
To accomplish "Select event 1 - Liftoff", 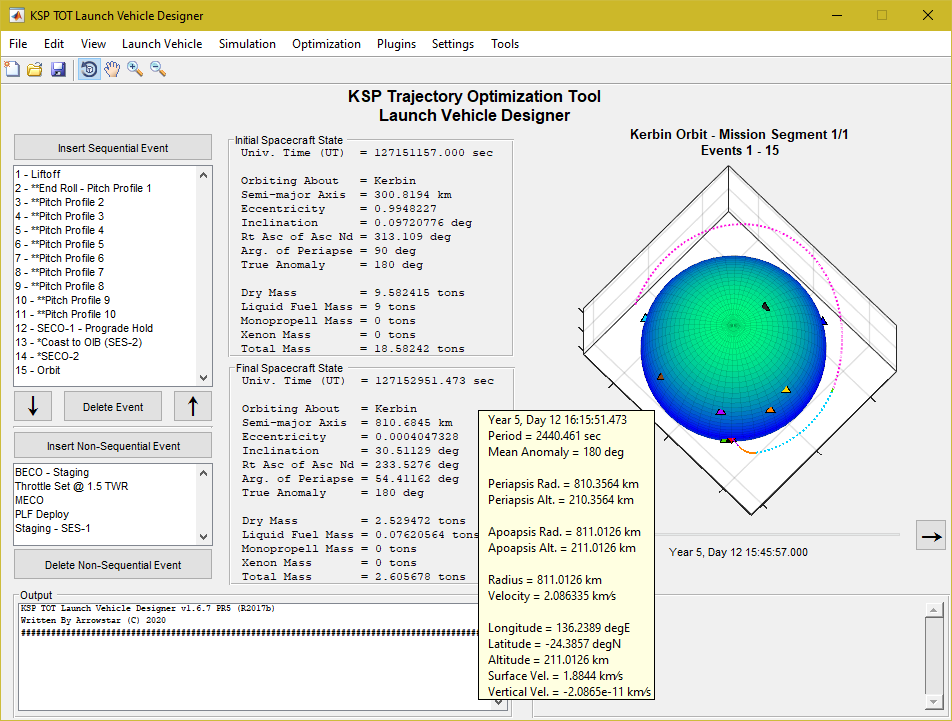I will [105, 174].
